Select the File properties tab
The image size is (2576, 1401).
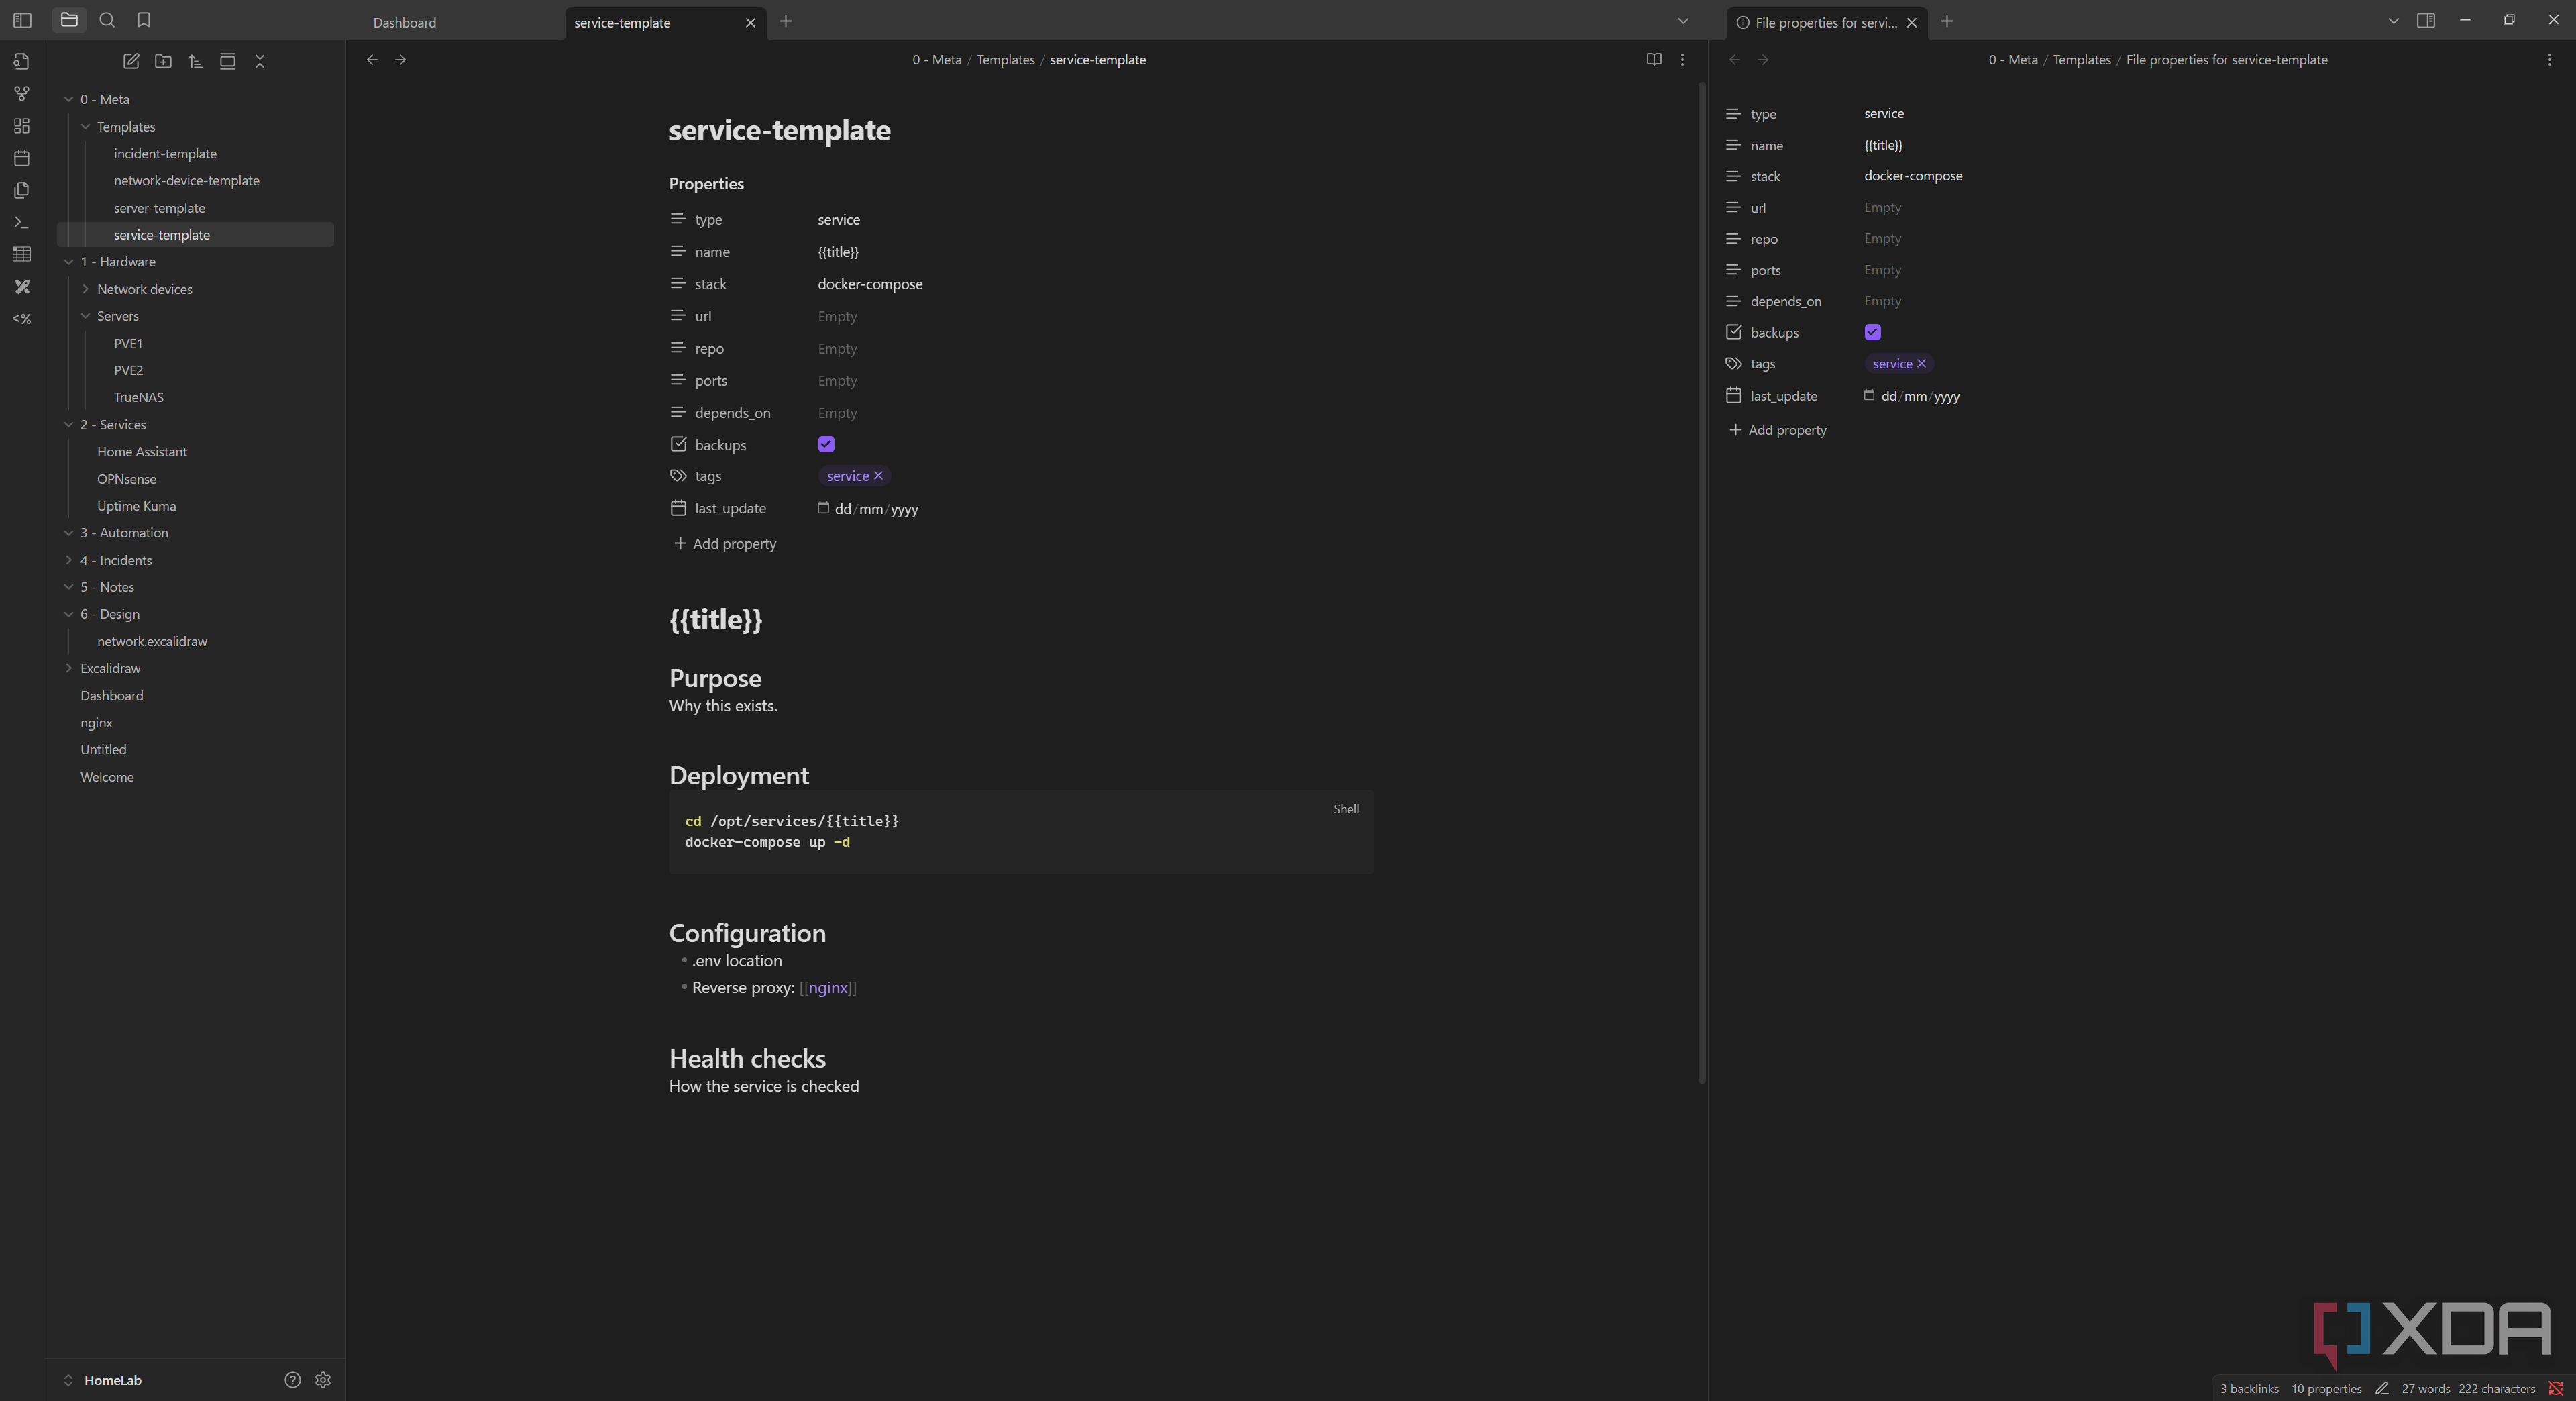(x=1826, y=22)
